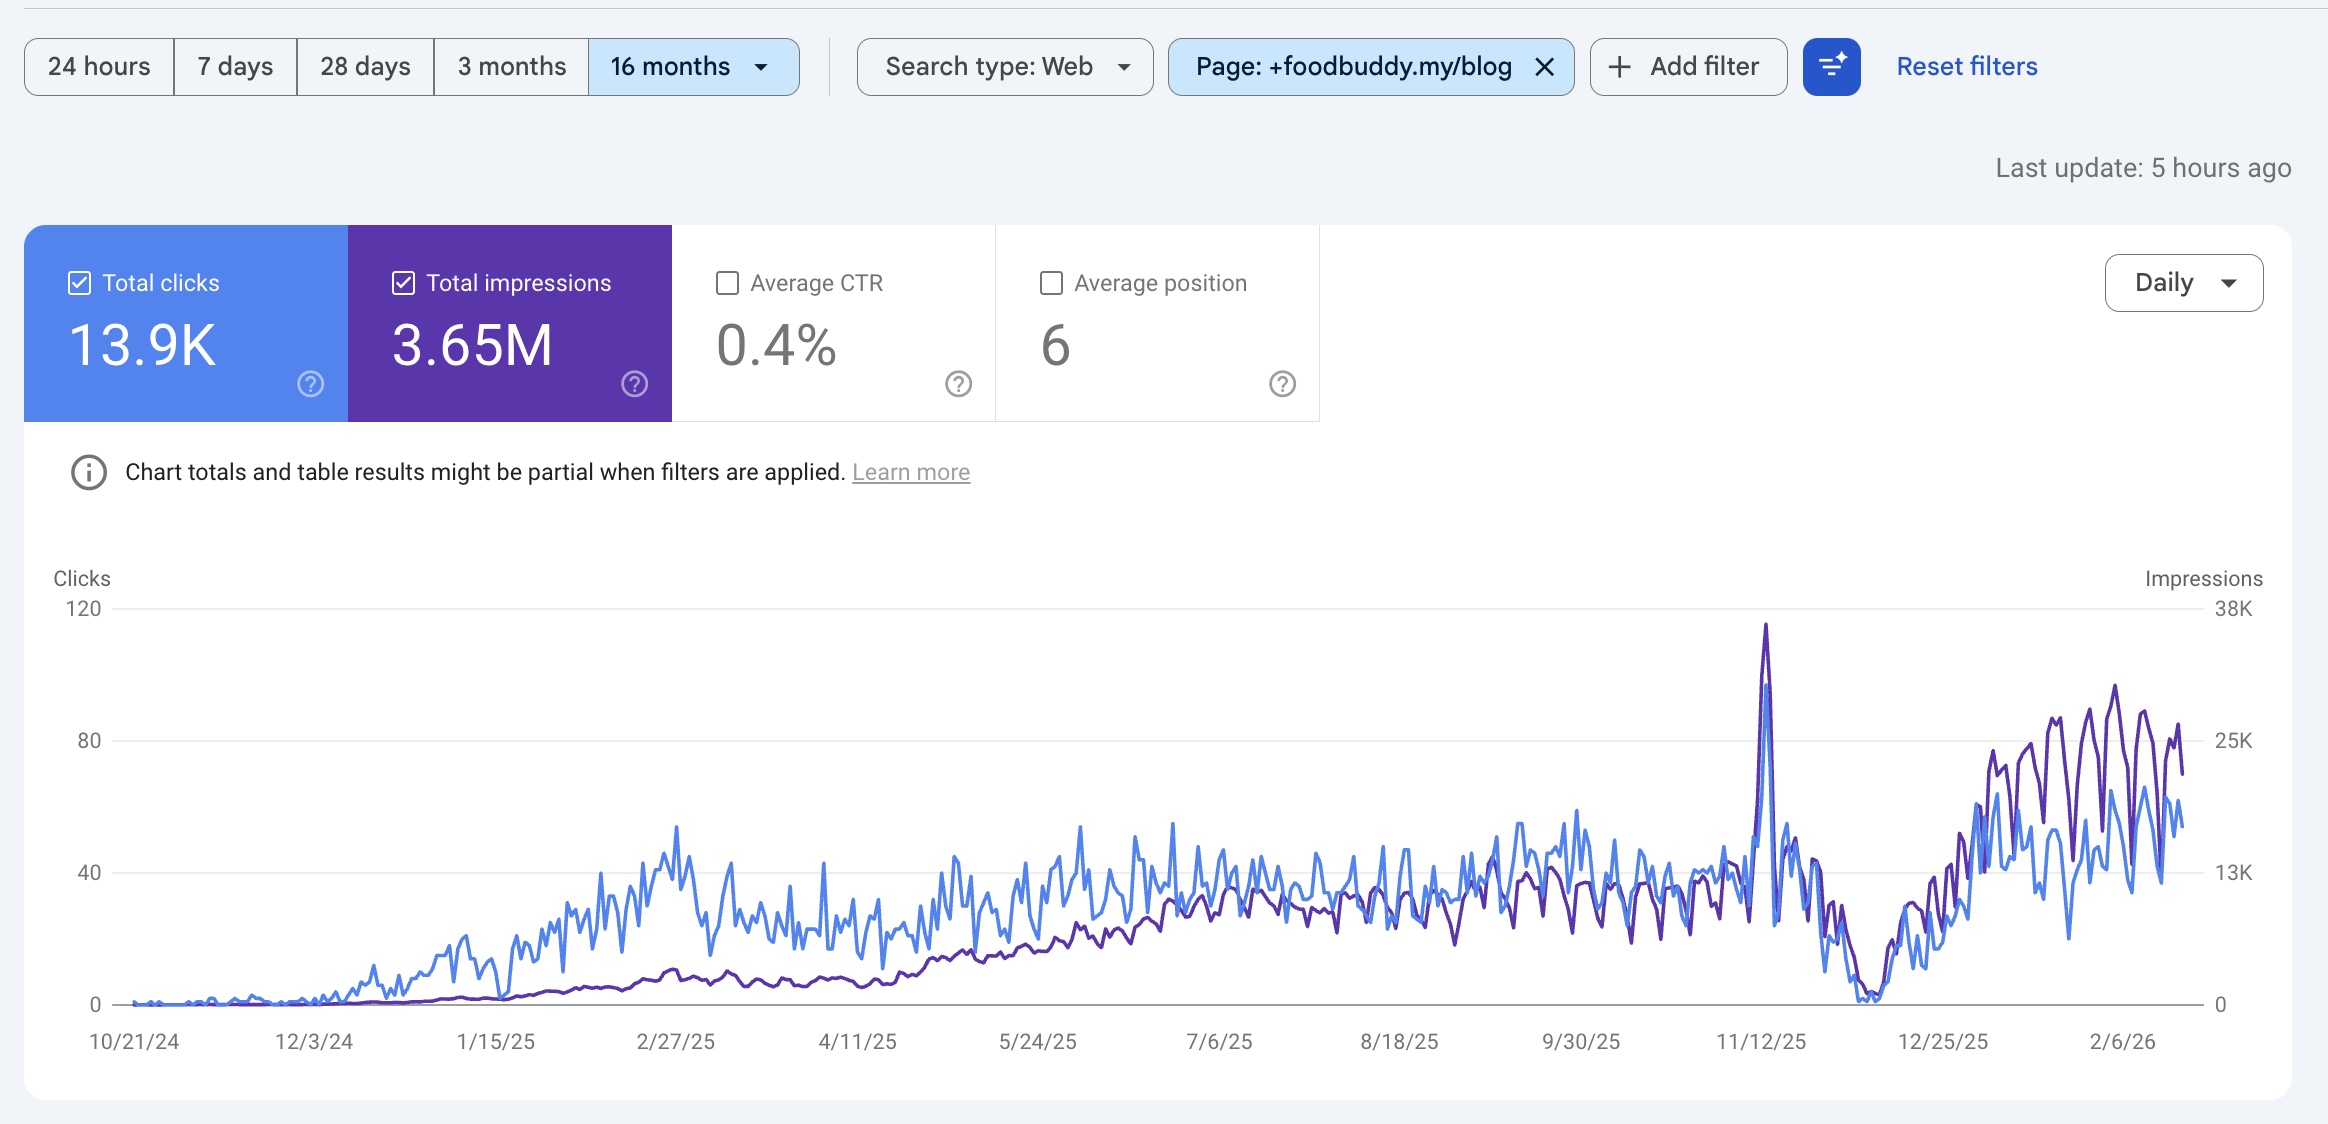Select the 28 days range tab
The image size is (2328, 1124).
(x=365, y=67)
